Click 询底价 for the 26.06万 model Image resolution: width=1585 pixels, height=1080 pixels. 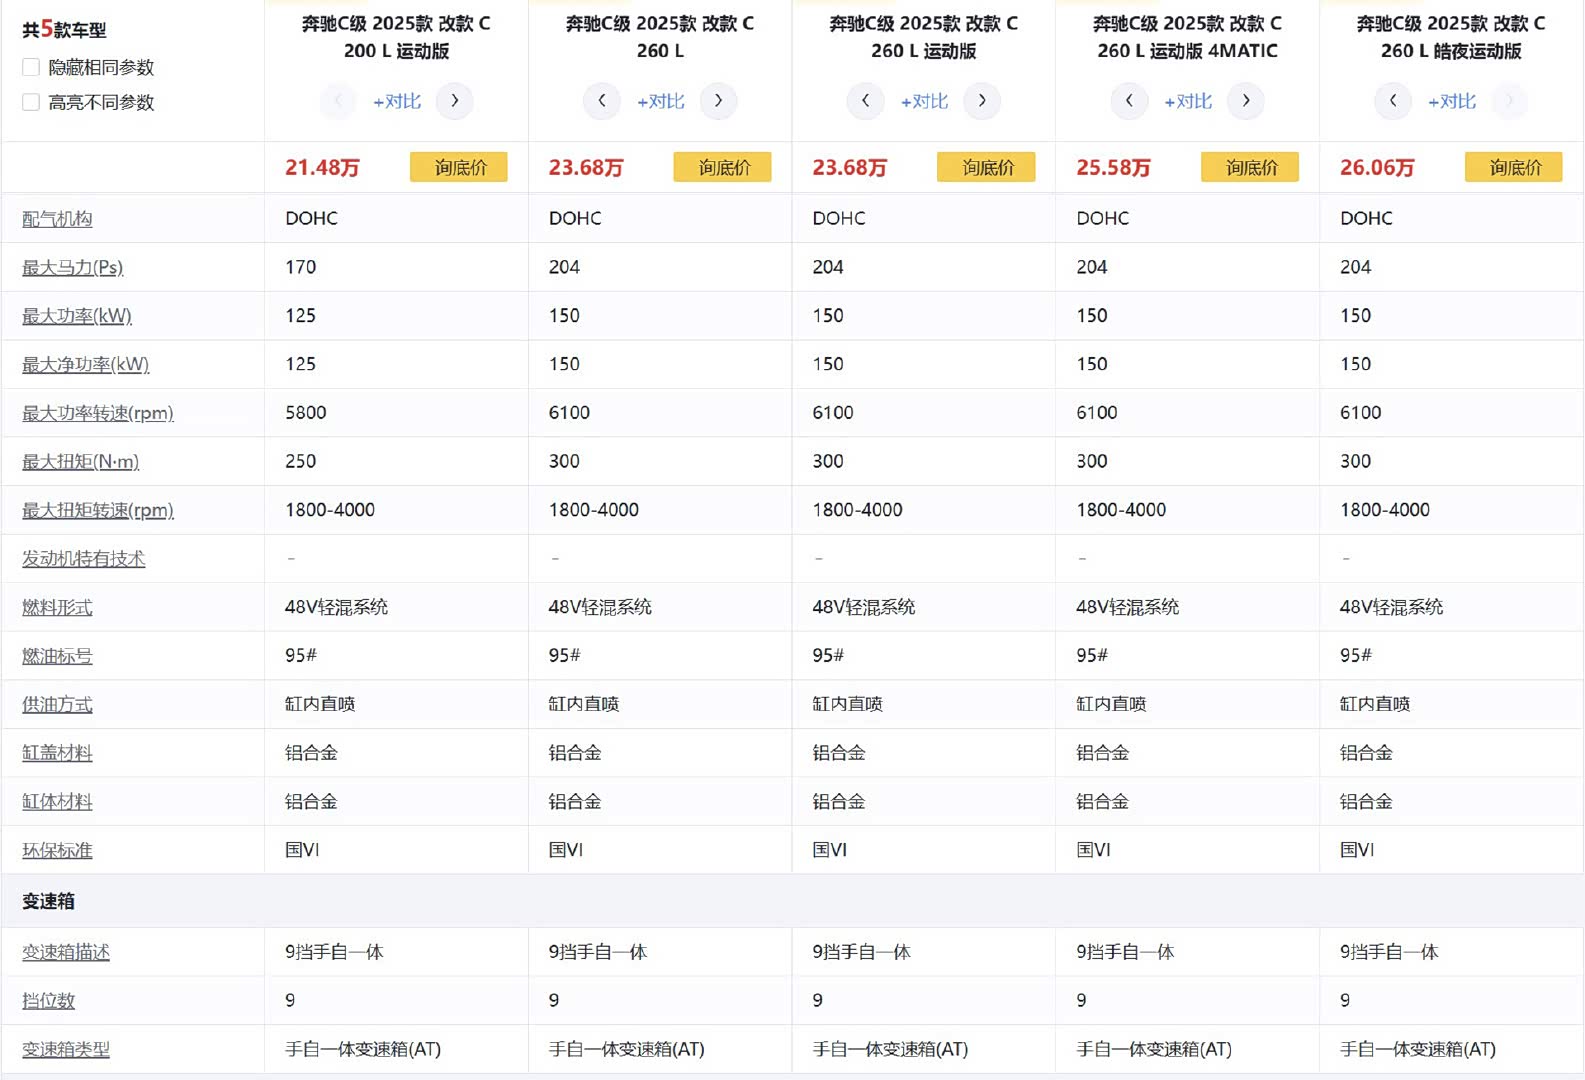1514,167
